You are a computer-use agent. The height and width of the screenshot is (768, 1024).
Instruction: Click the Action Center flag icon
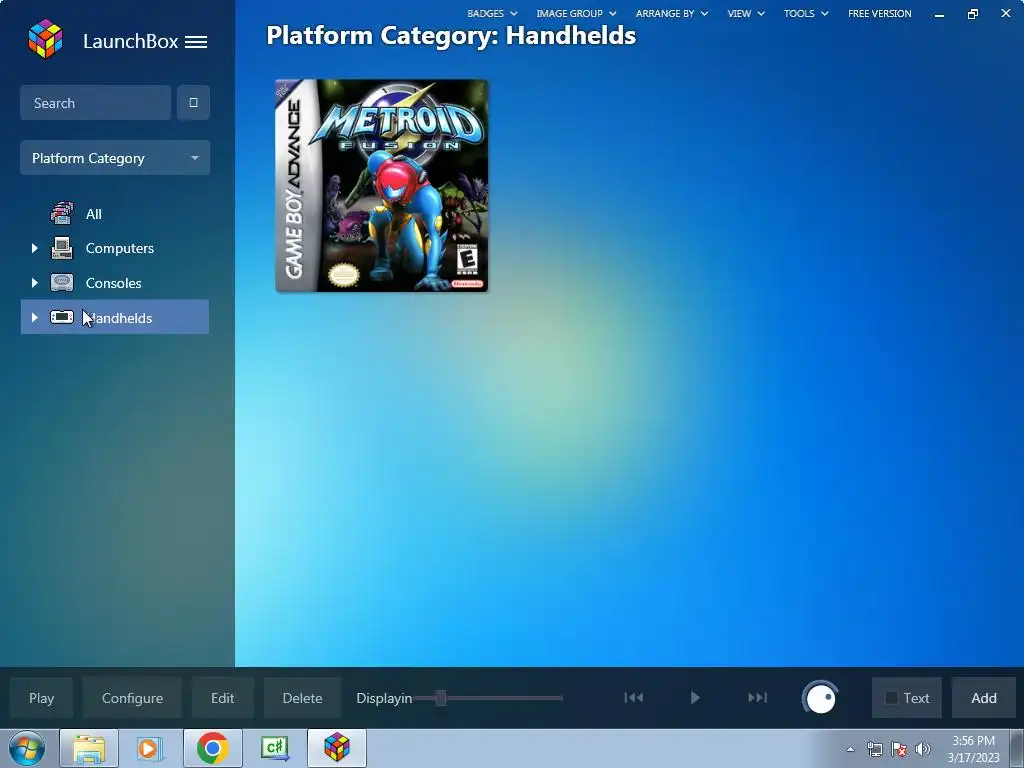(x=899, y=749)
